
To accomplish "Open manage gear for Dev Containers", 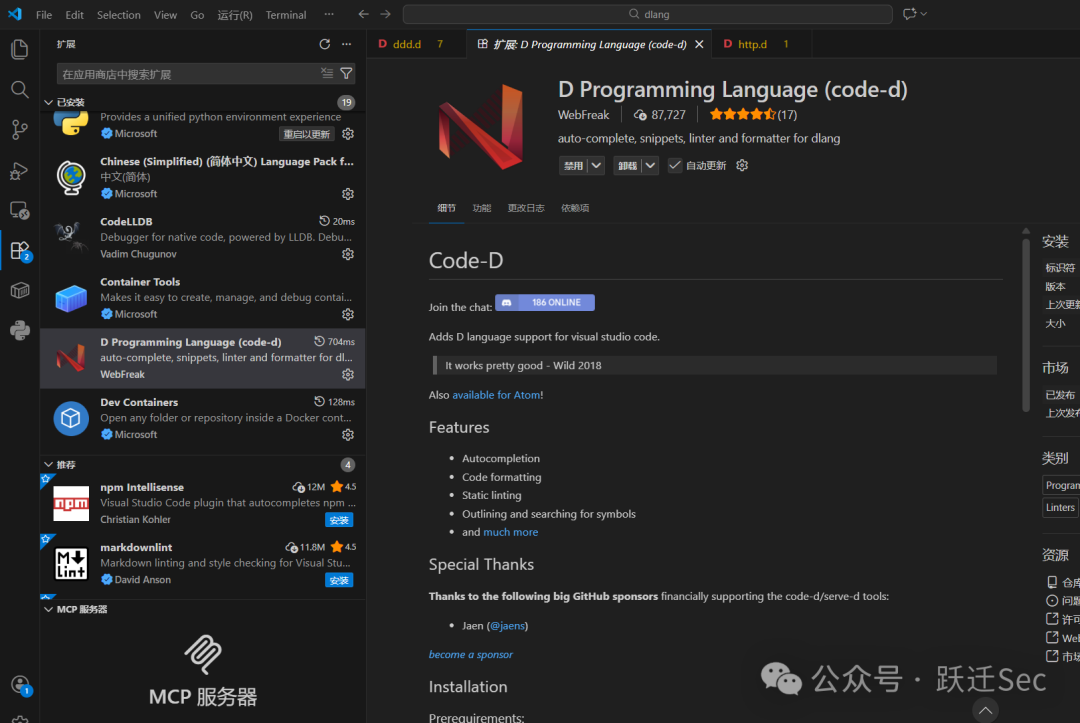I will pos(348,434).
